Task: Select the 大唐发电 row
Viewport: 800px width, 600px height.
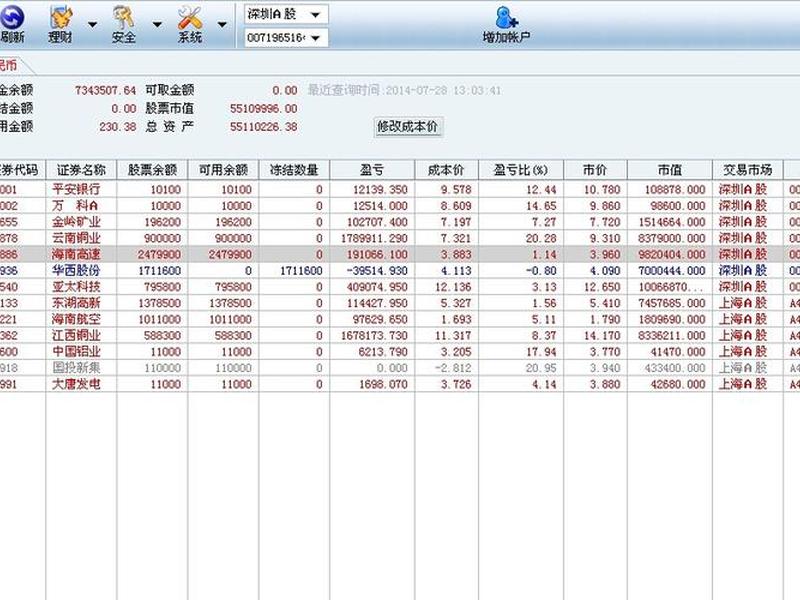Action: coord(400,384)
